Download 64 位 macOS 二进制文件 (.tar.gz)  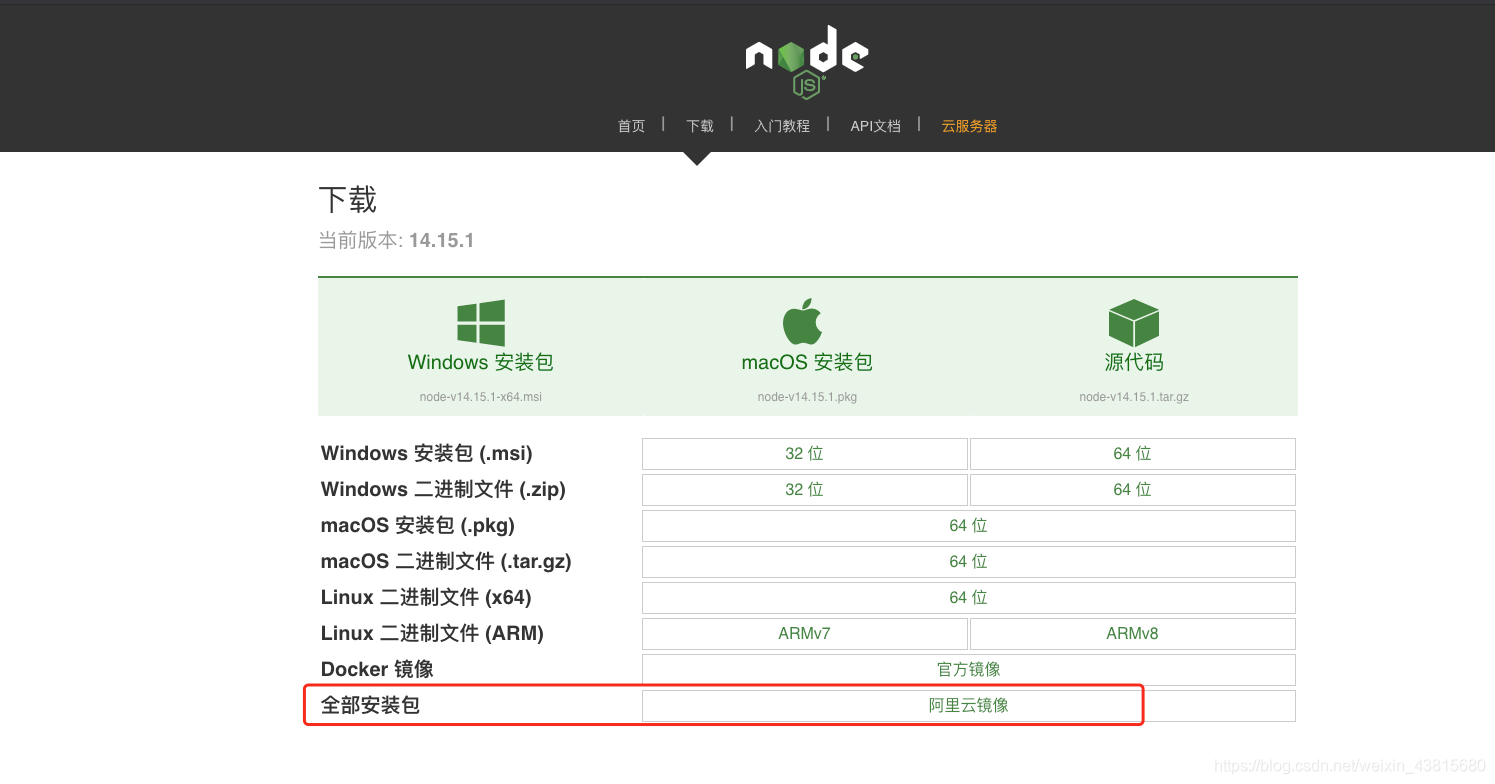969,562
